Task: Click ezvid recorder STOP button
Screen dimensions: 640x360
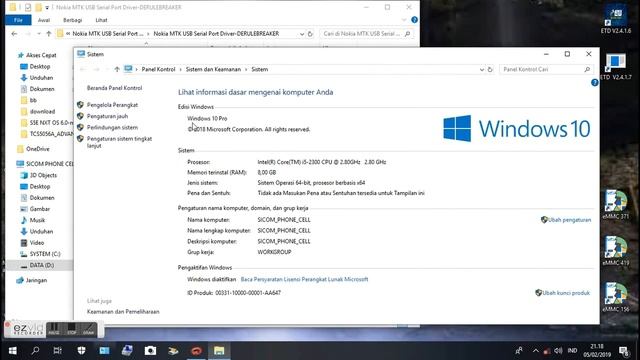Action: click(72, 329)
